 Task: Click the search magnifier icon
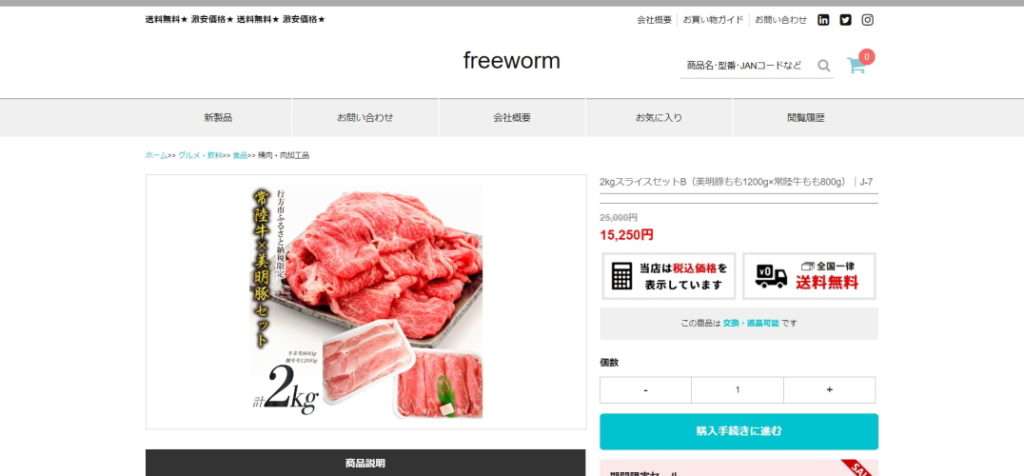pos(824,65)
